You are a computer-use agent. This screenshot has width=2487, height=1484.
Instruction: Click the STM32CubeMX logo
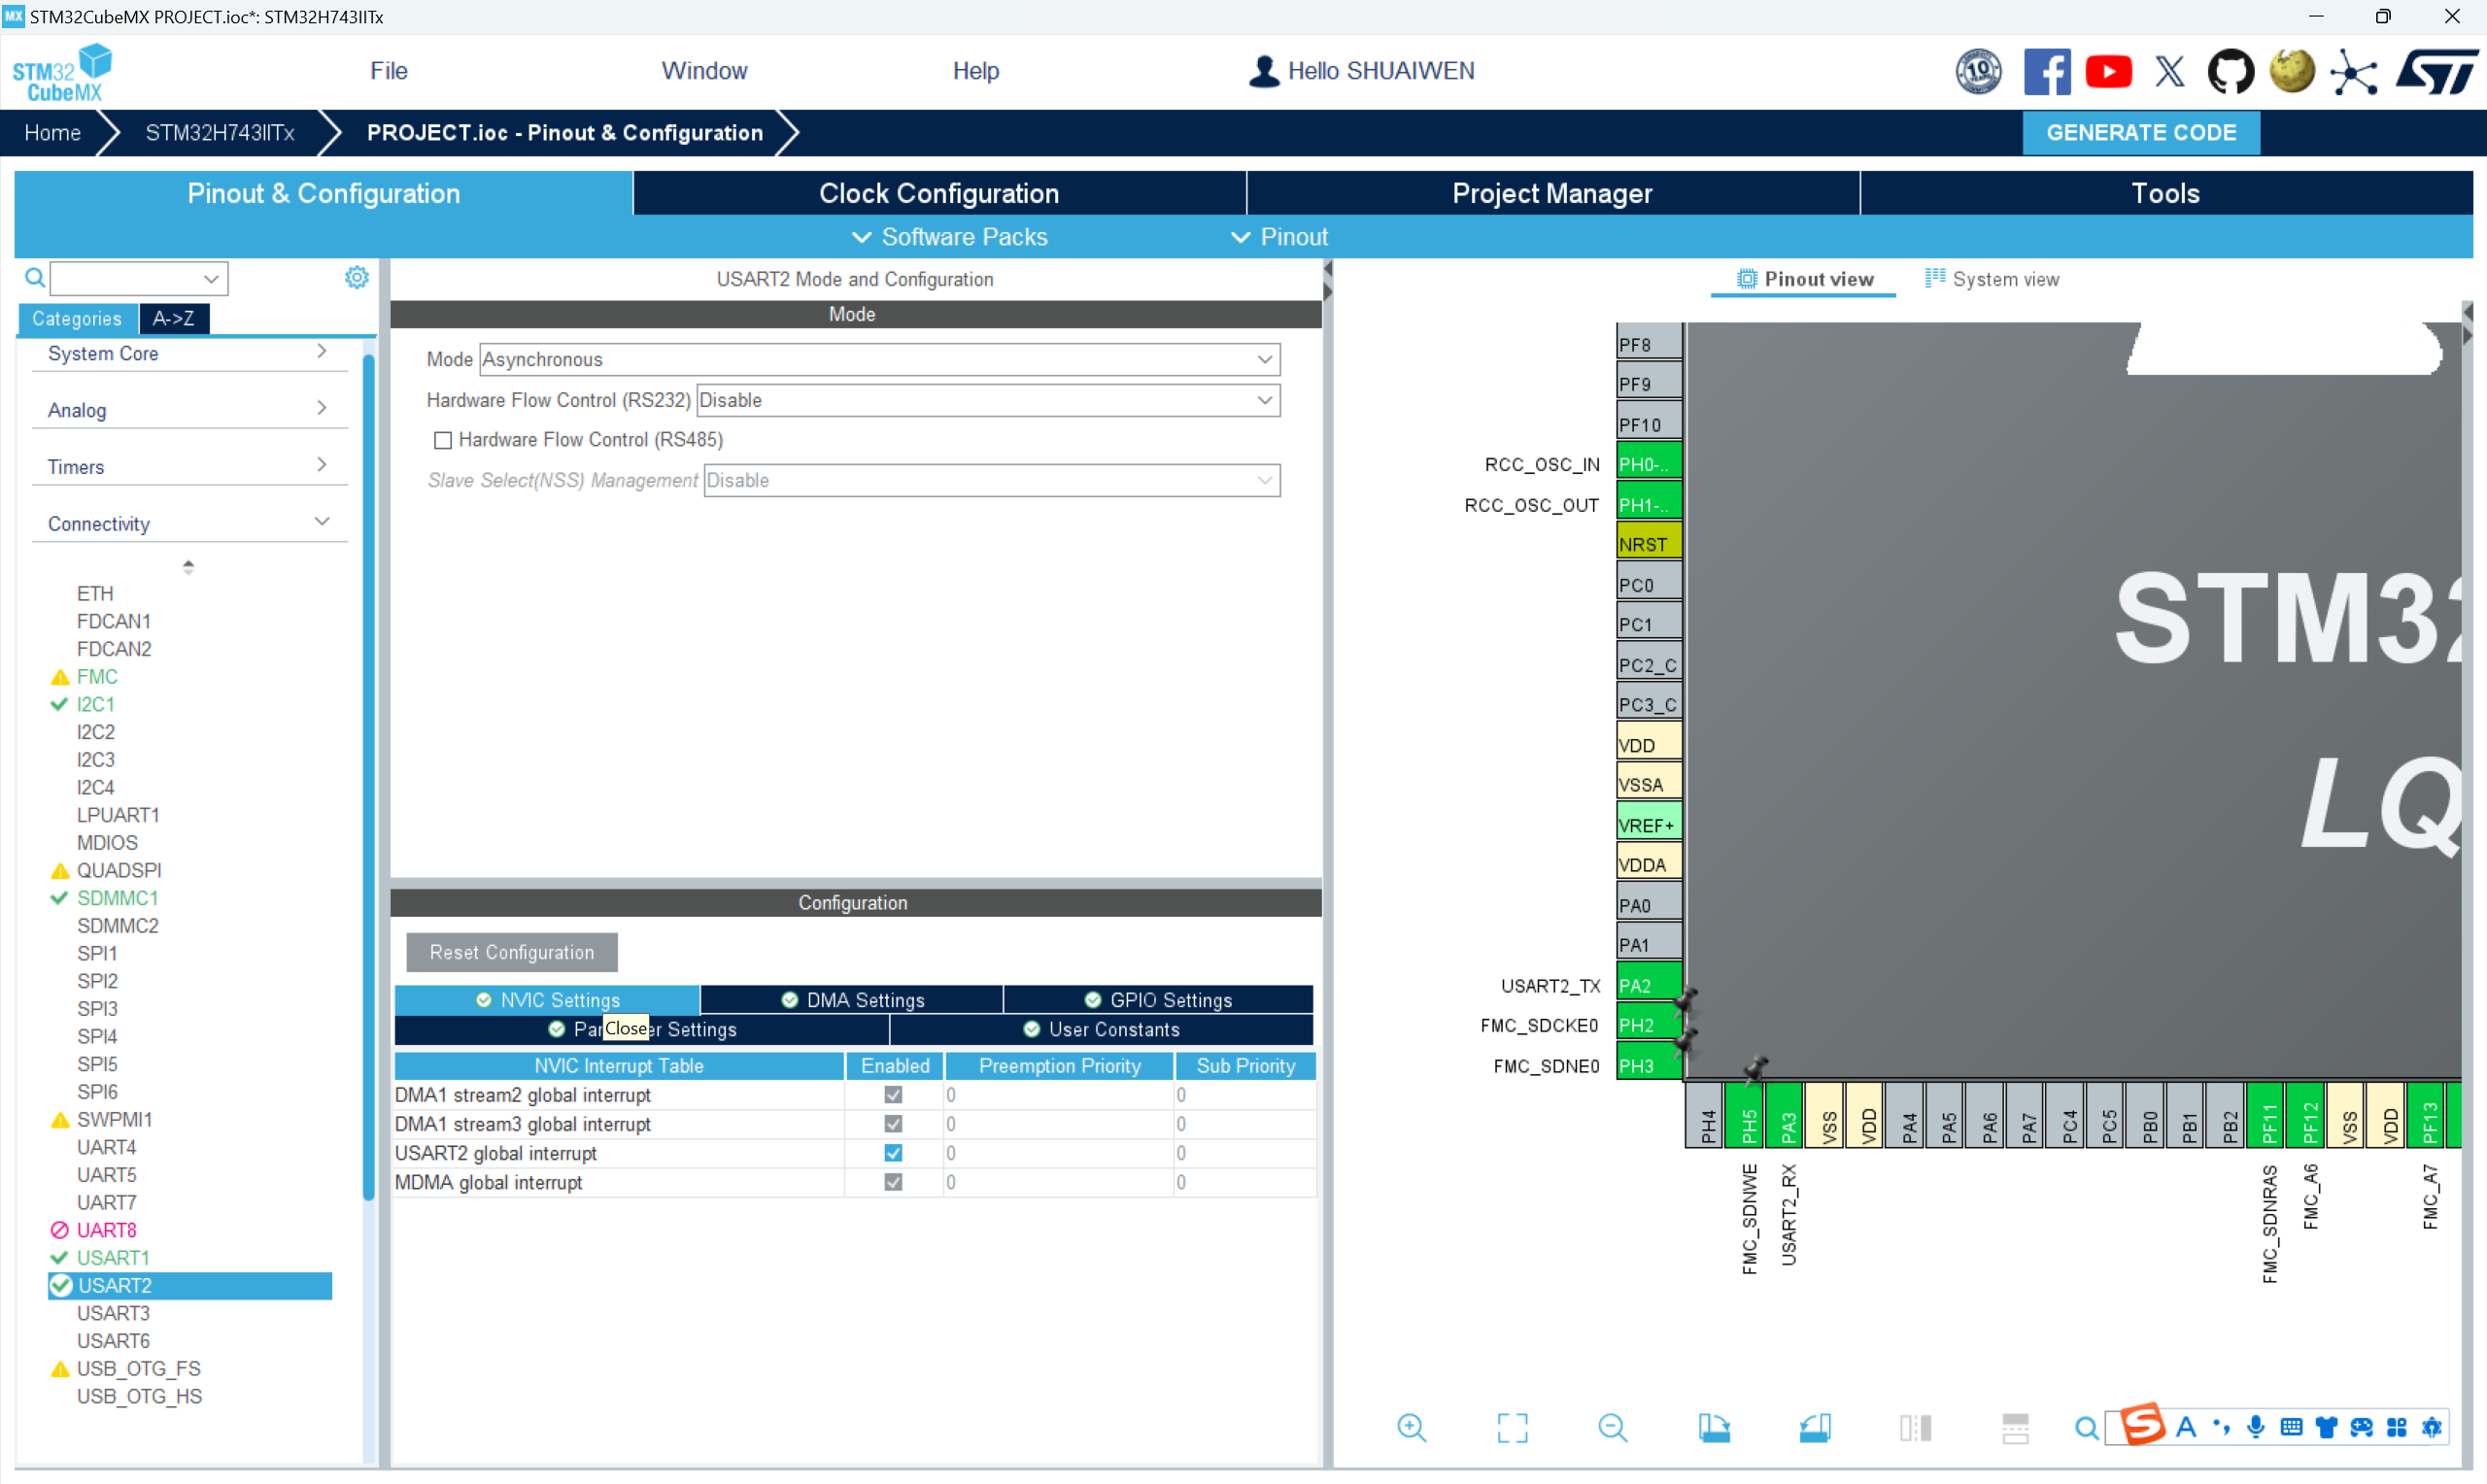pos(62,72)
